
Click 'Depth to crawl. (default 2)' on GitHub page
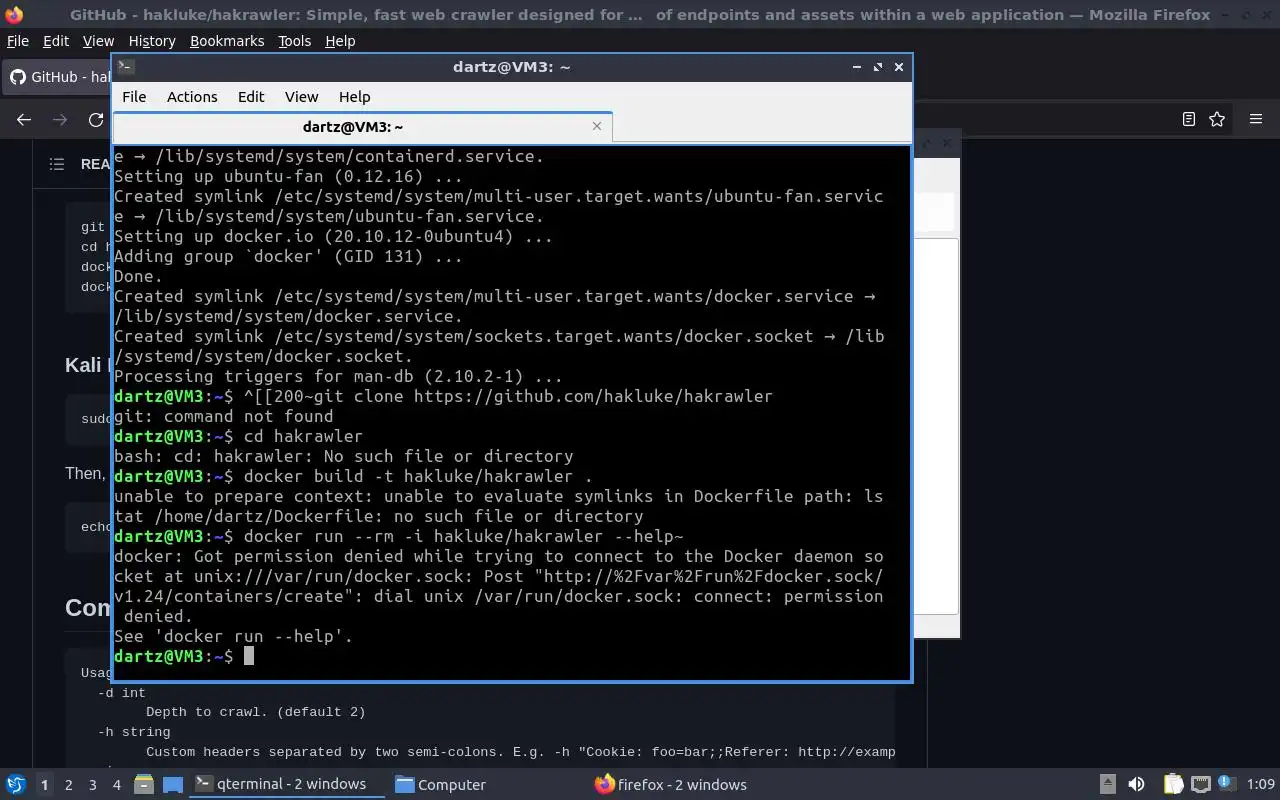pos(256,712)
